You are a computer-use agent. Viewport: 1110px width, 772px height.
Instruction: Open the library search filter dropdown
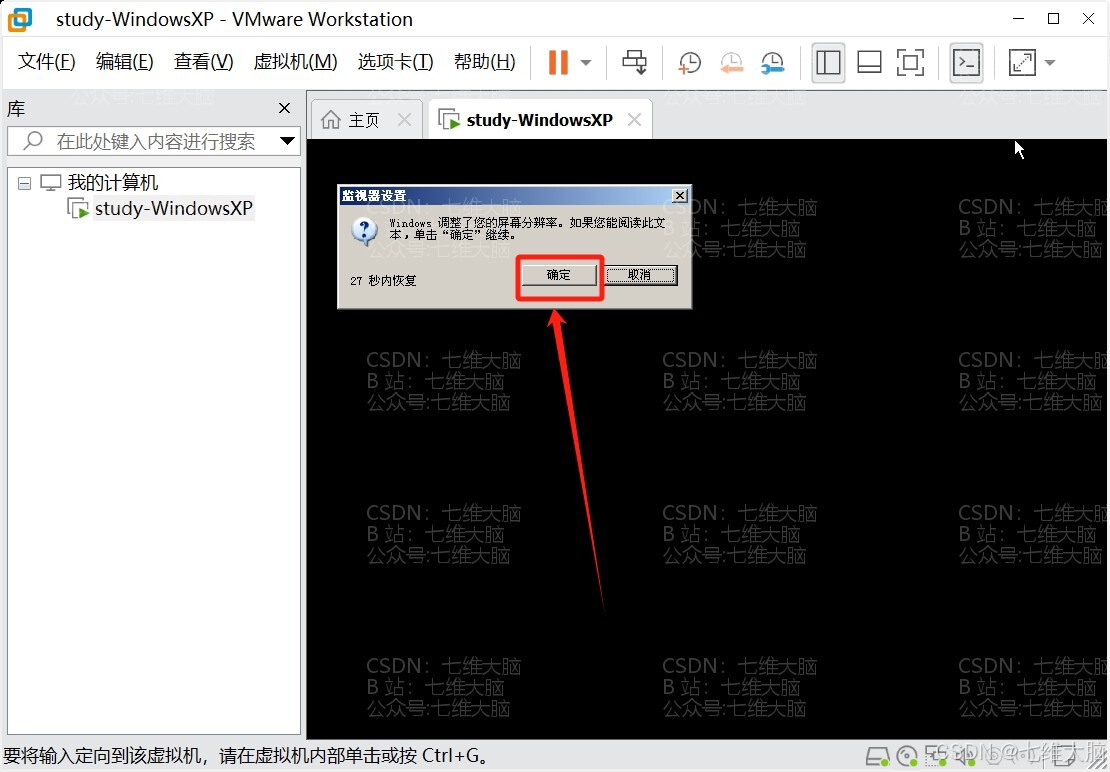point(287,141)
